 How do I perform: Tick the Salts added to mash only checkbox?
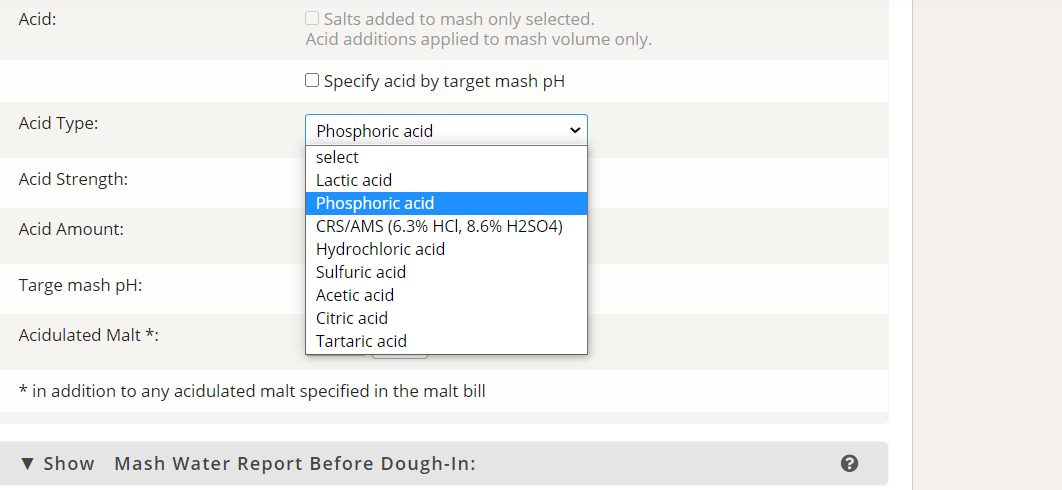(x=312, y=18)
